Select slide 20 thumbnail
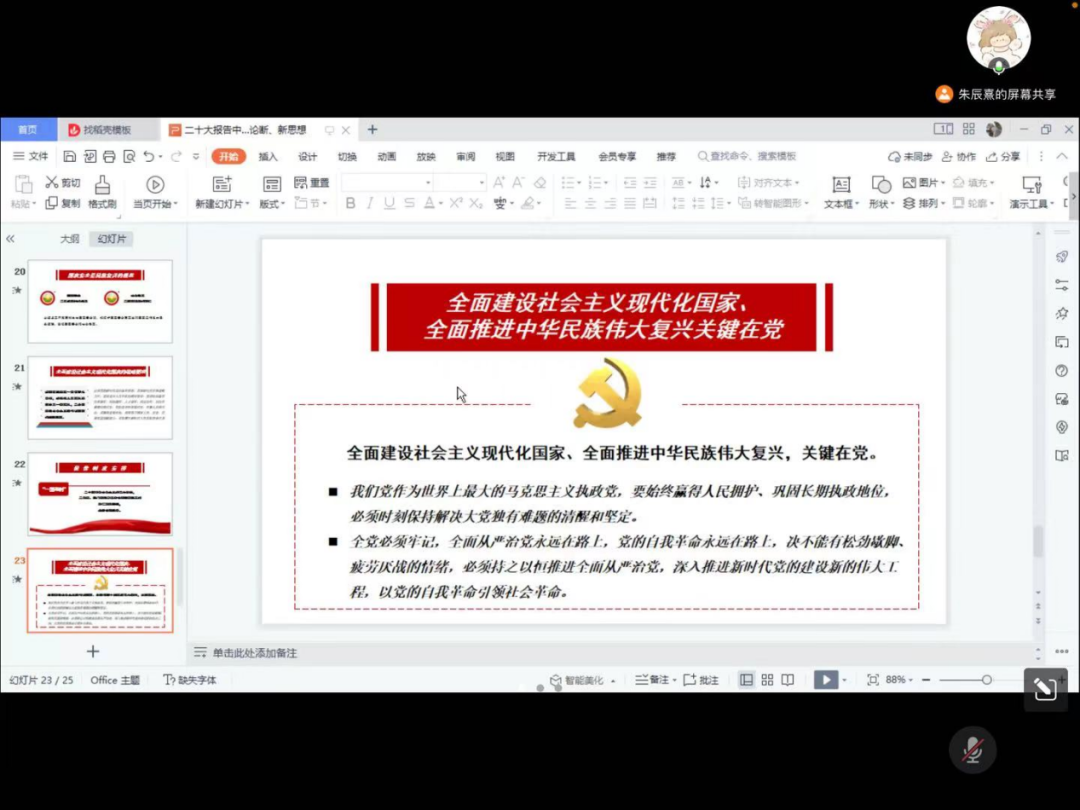 point(100,302)
